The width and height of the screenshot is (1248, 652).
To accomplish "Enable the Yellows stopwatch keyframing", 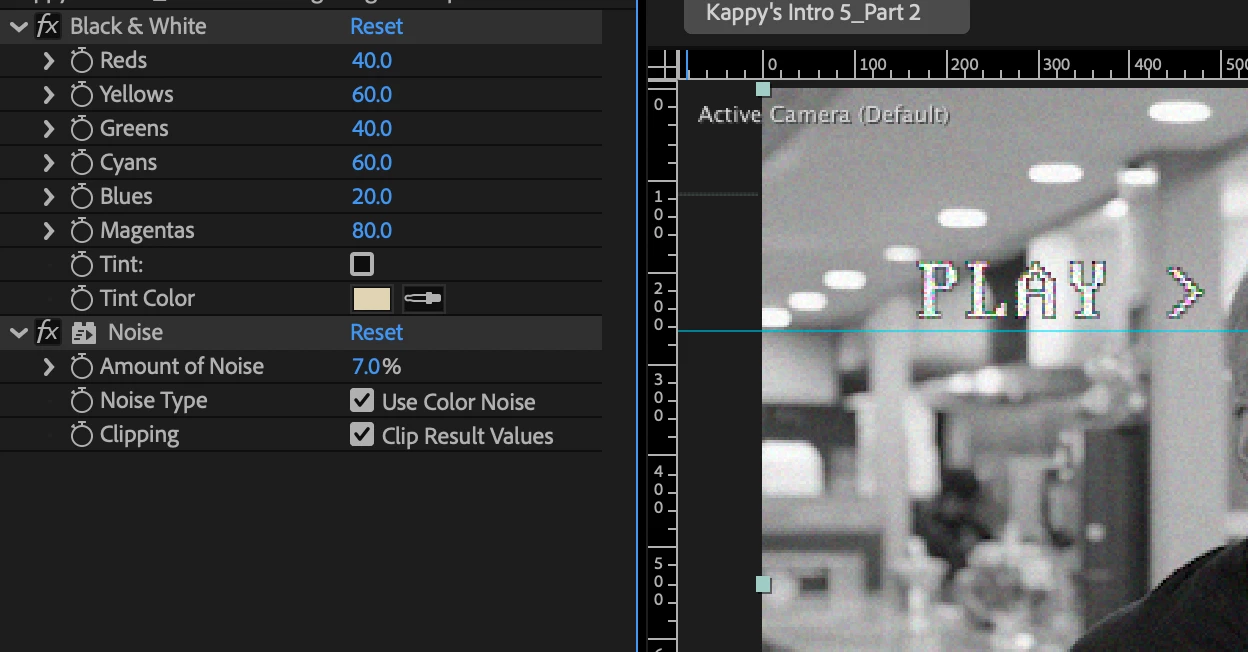I will click(82, 95).
